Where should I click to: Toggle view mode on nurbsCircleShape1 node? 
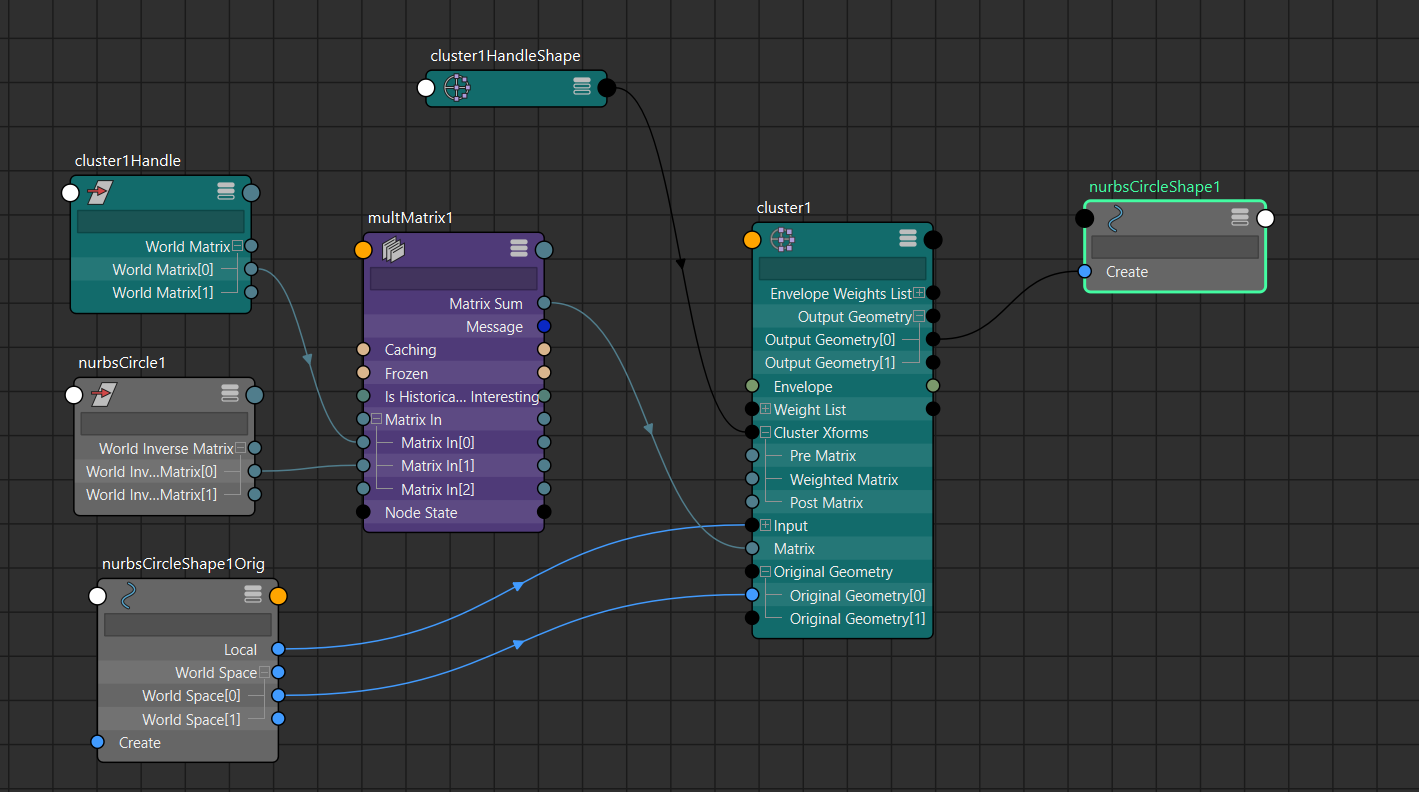pos(1240,217)
